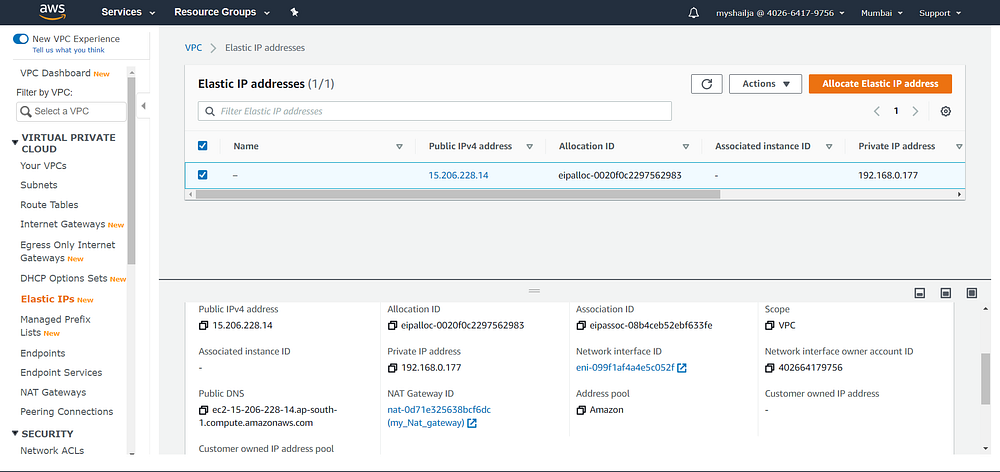Copy the Private IP address 192.168.0.177

click(x=392, y=368)
